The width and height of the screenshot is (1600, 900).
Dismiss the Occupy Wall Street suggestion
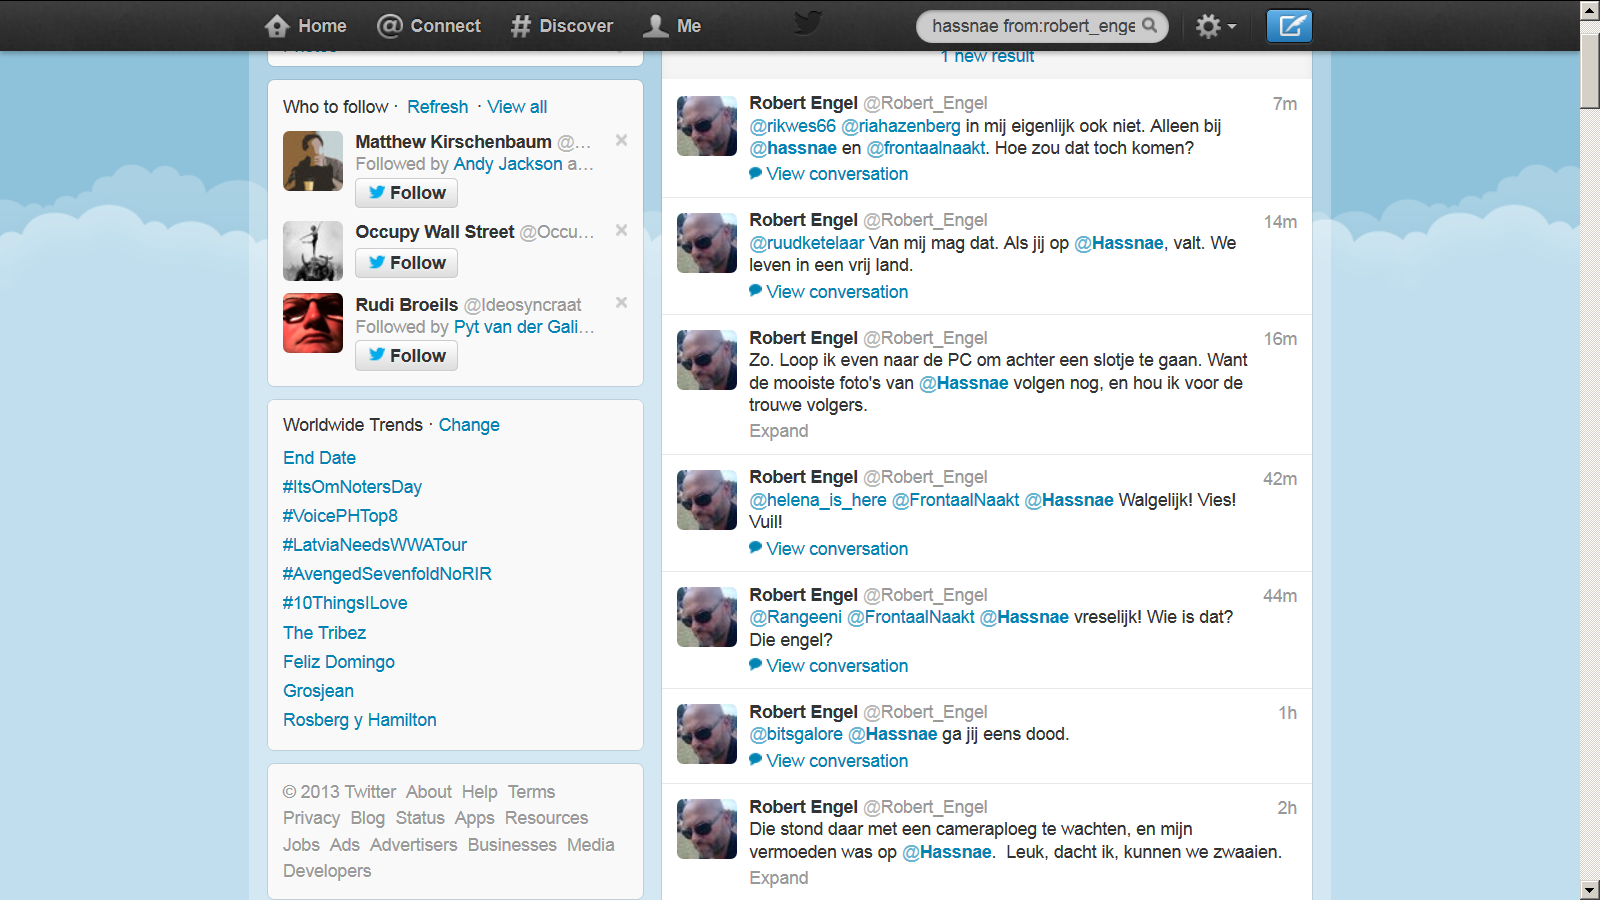point(621,230)
